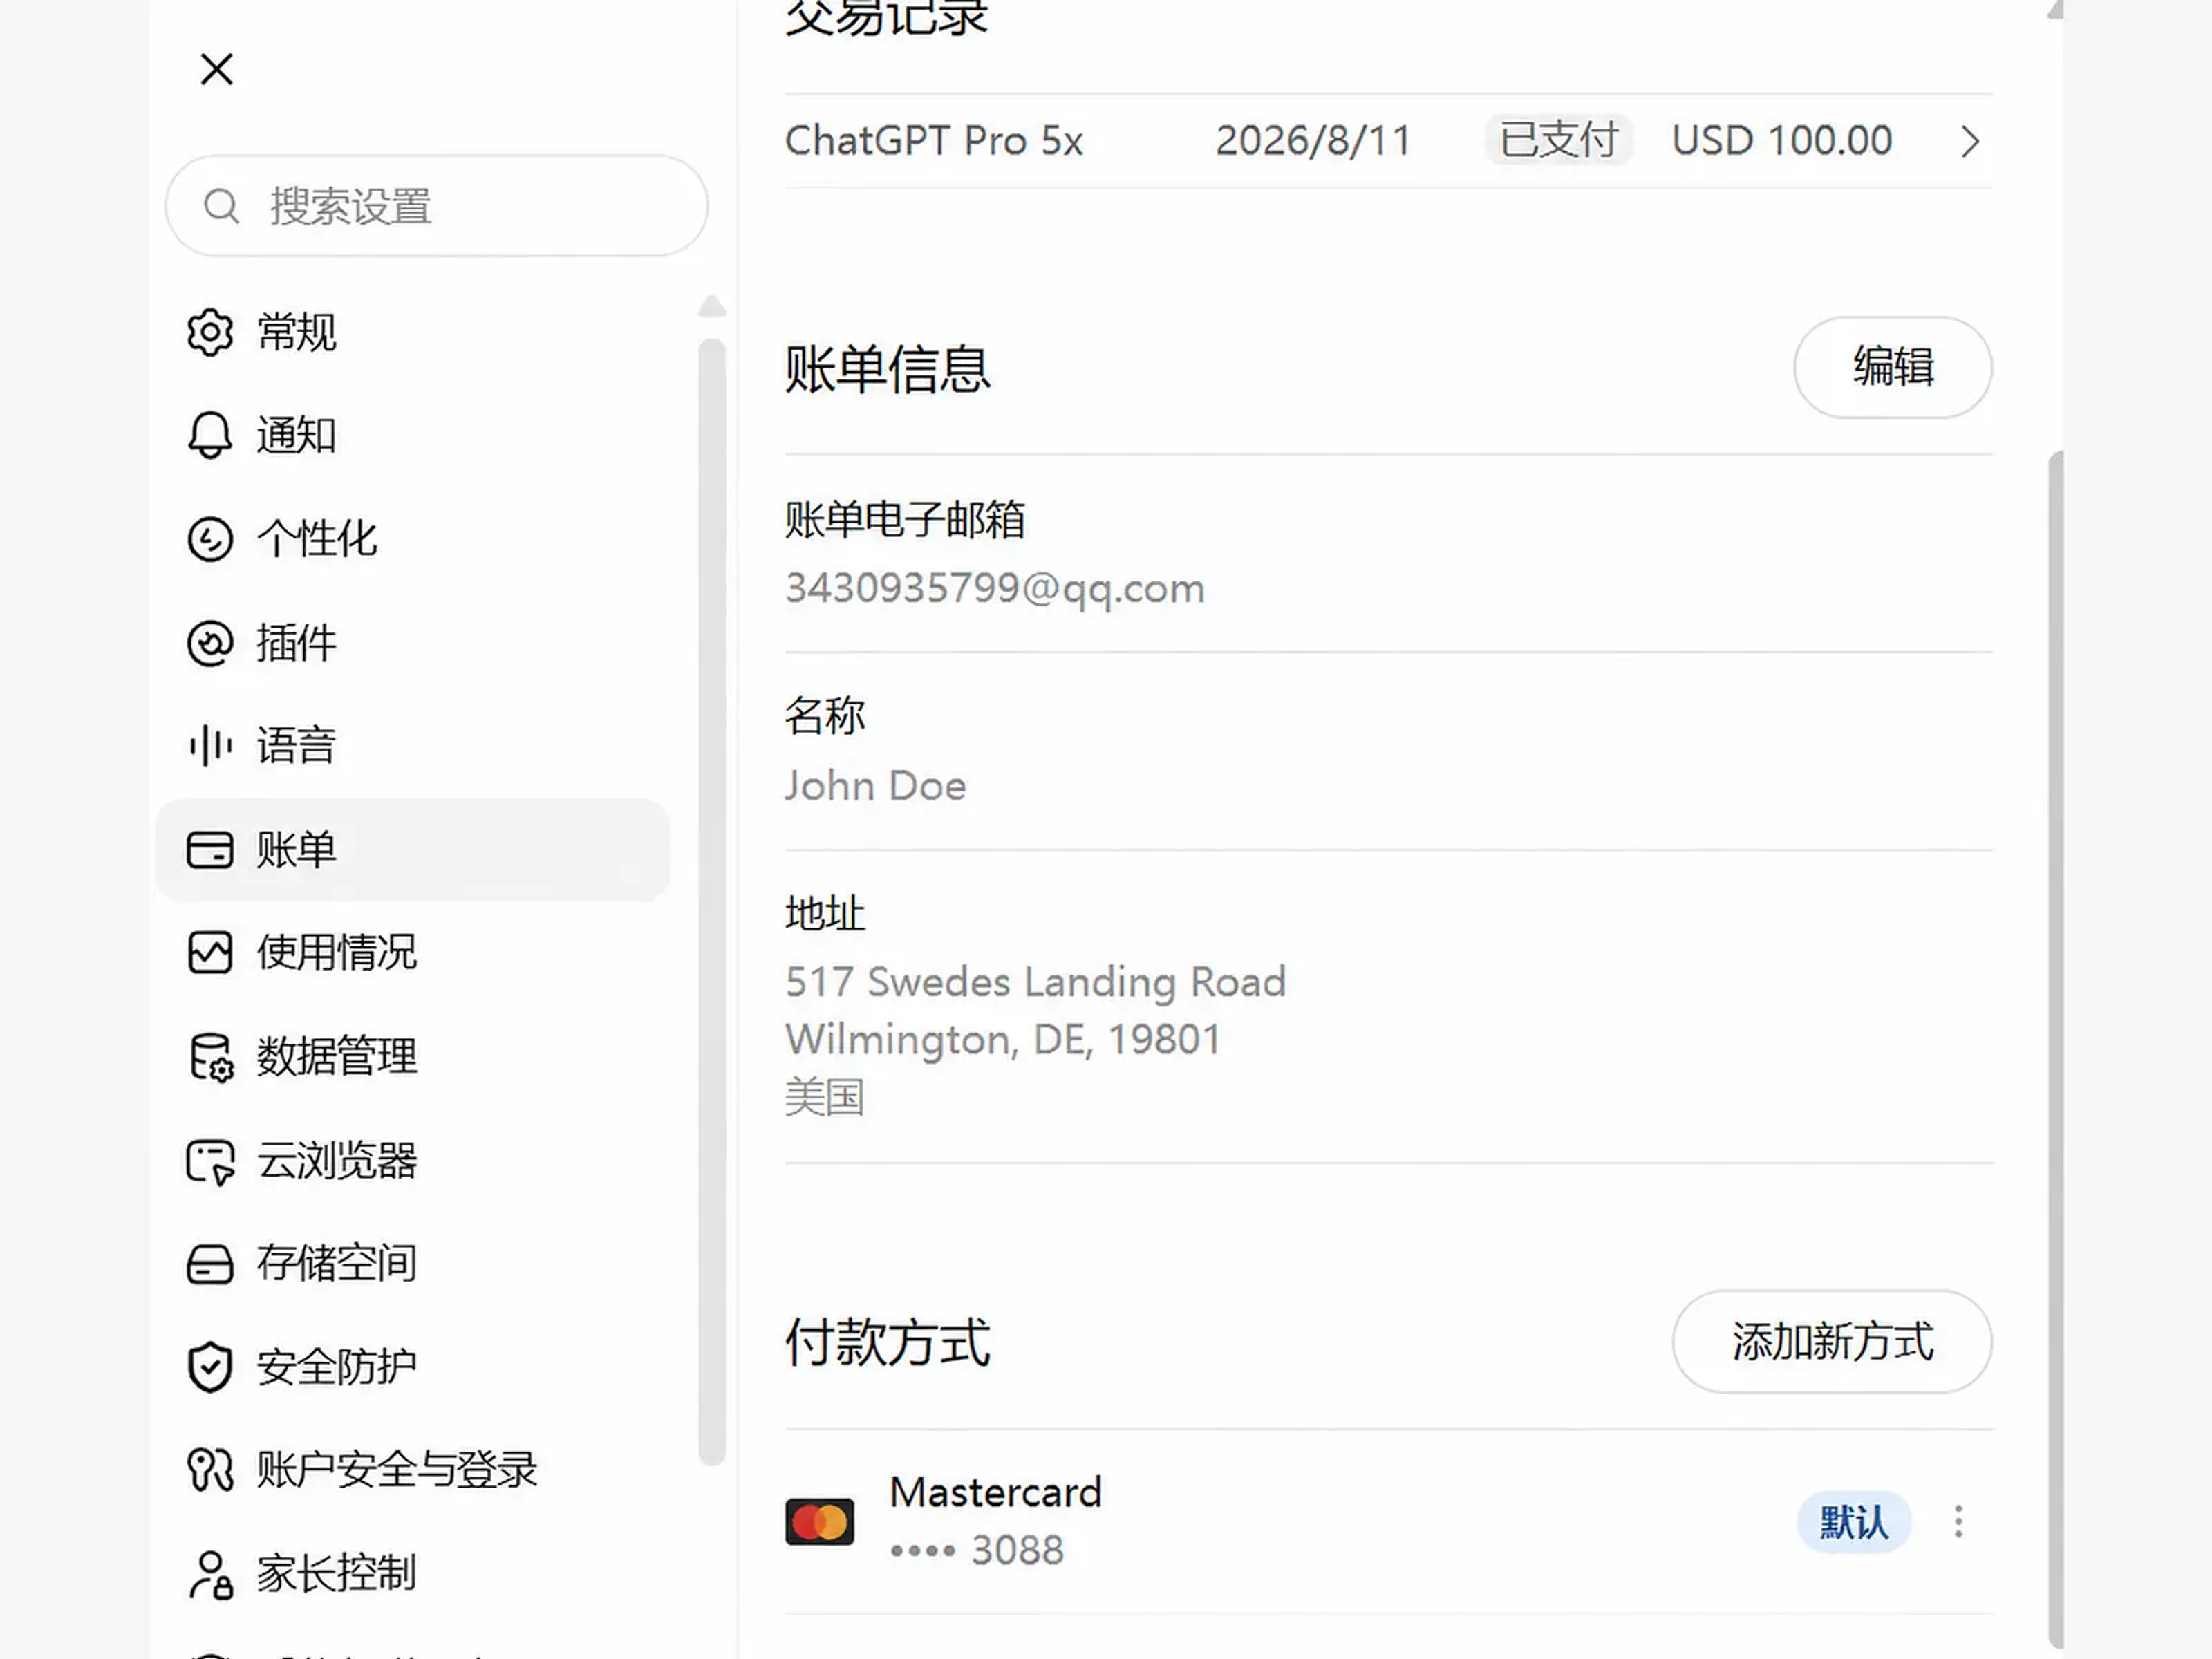Open the 存储空间 section

tap(412, 1264)
